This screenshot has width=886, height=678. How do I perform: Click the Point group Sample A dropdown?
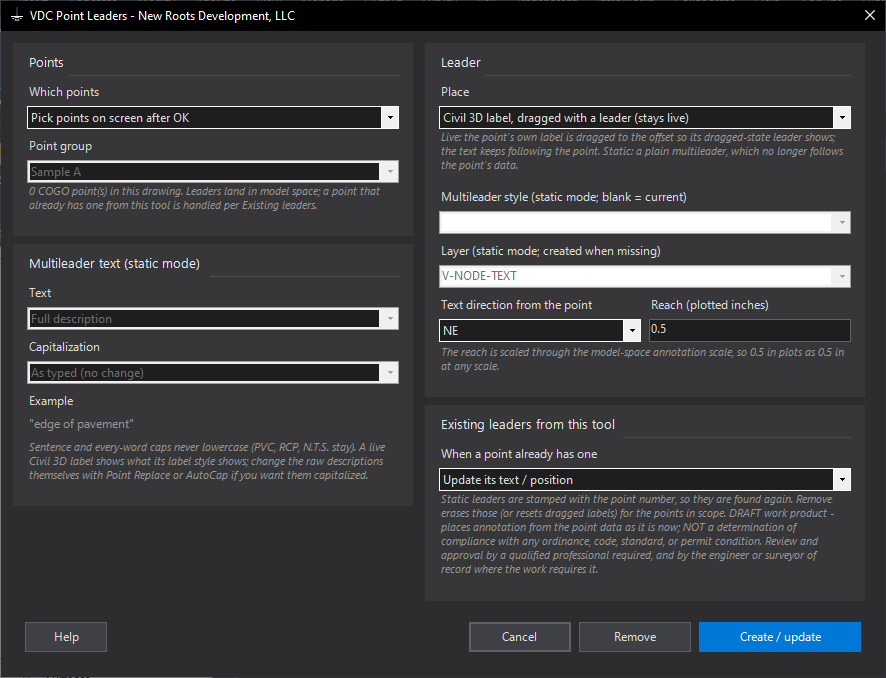(x=213, y=172)
